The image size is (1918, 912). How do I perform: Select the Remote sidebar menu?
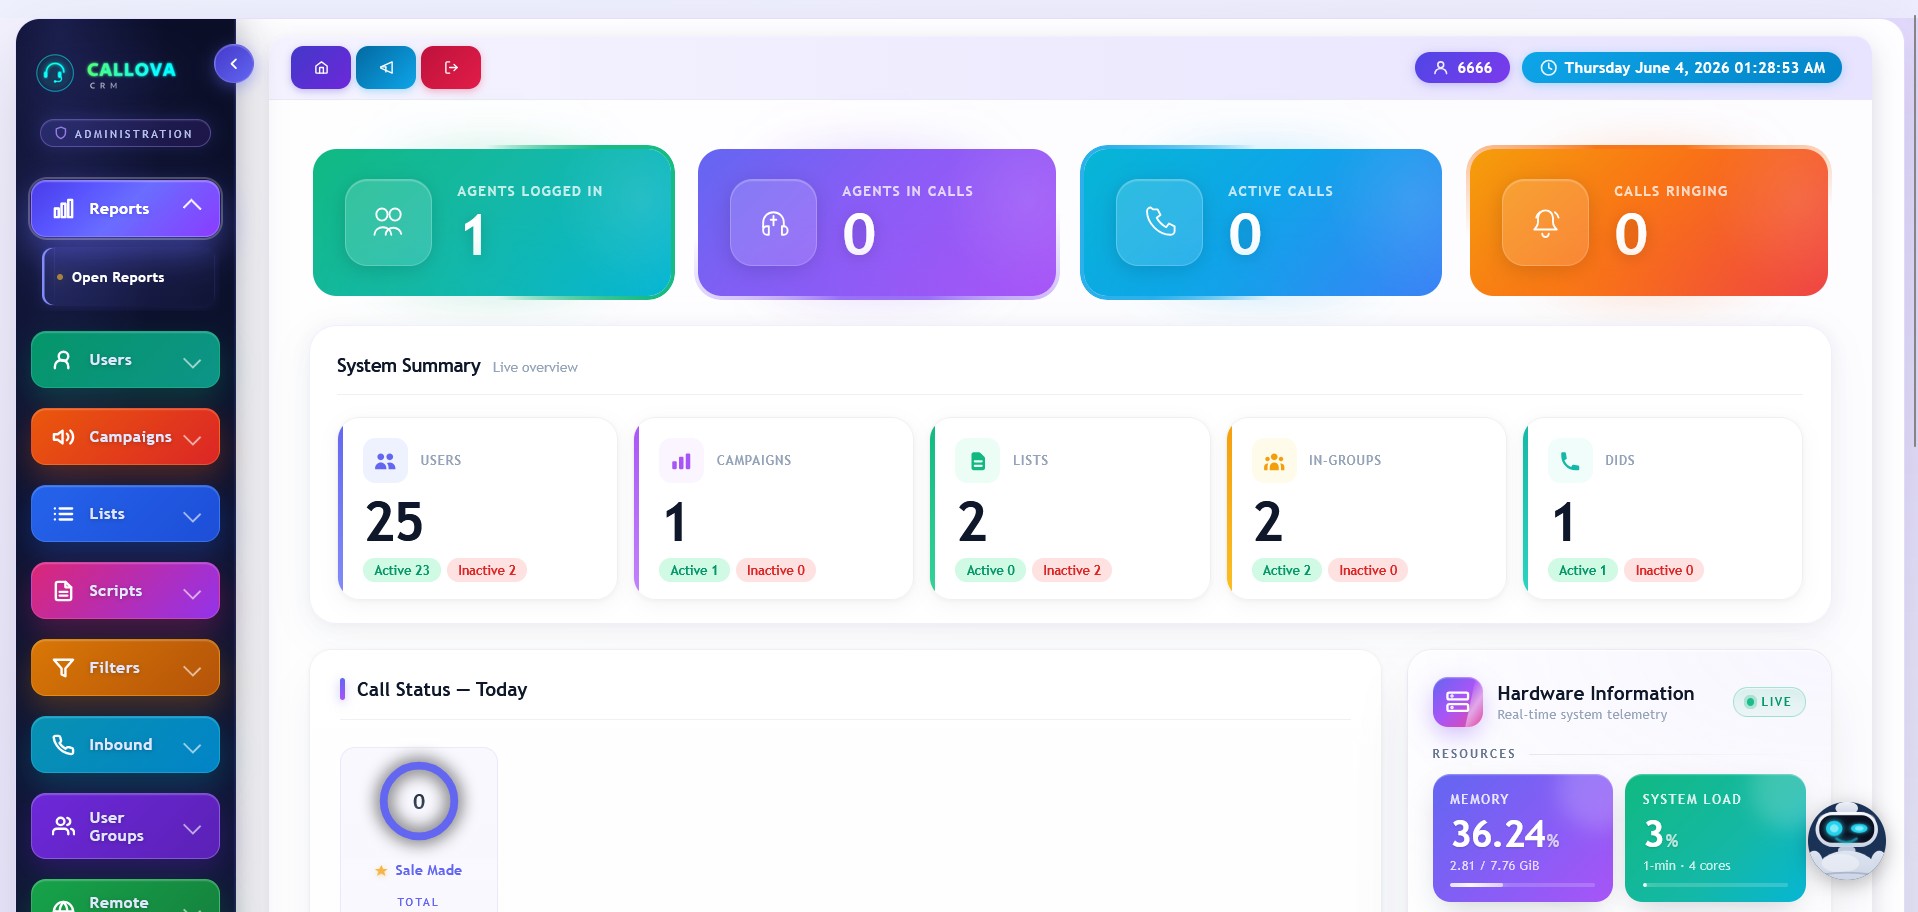click(x=125, y=896)
